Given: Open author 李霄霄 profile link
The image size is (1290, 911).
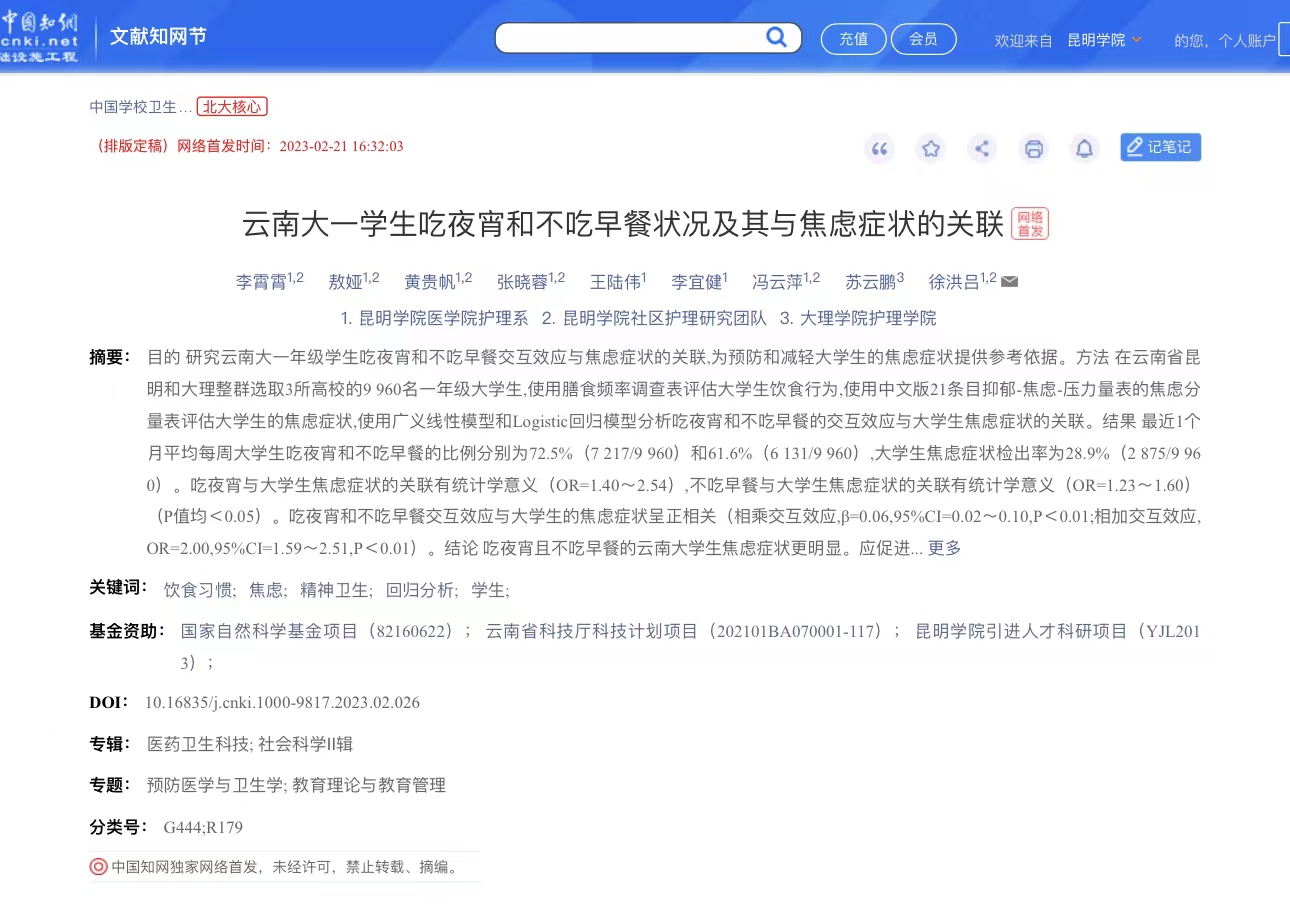Looking at the screenshot, I should click(x=262, y=282).
